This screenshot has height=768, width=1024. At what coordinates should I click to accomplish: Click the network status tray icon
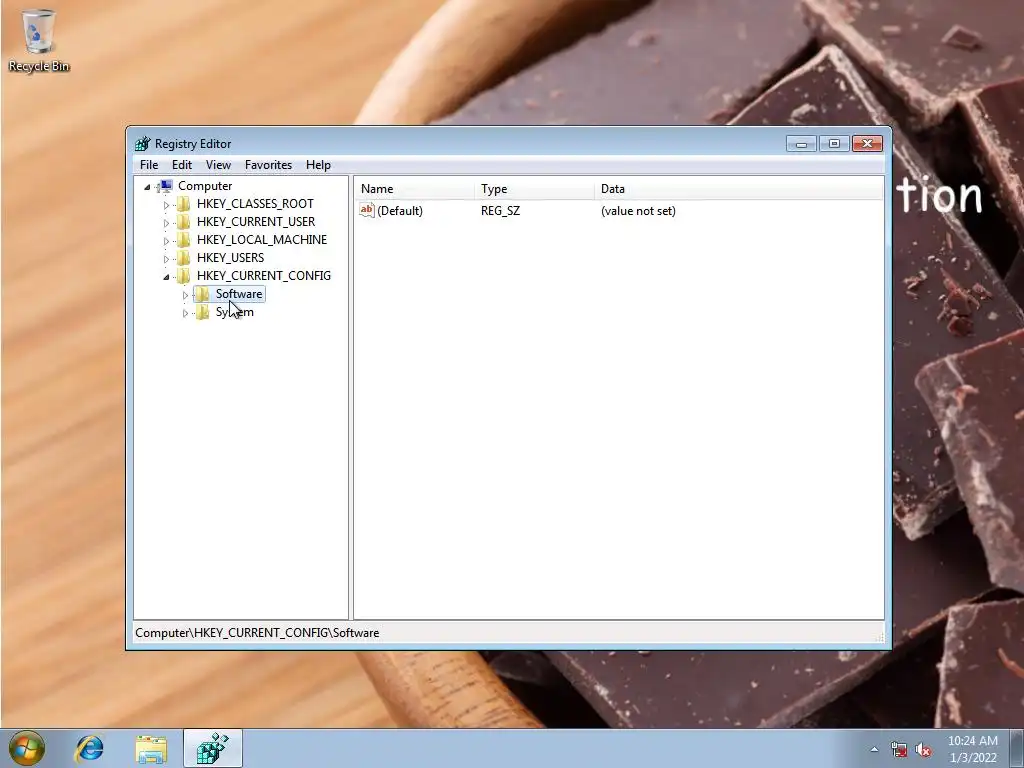[x=899, y=750]
